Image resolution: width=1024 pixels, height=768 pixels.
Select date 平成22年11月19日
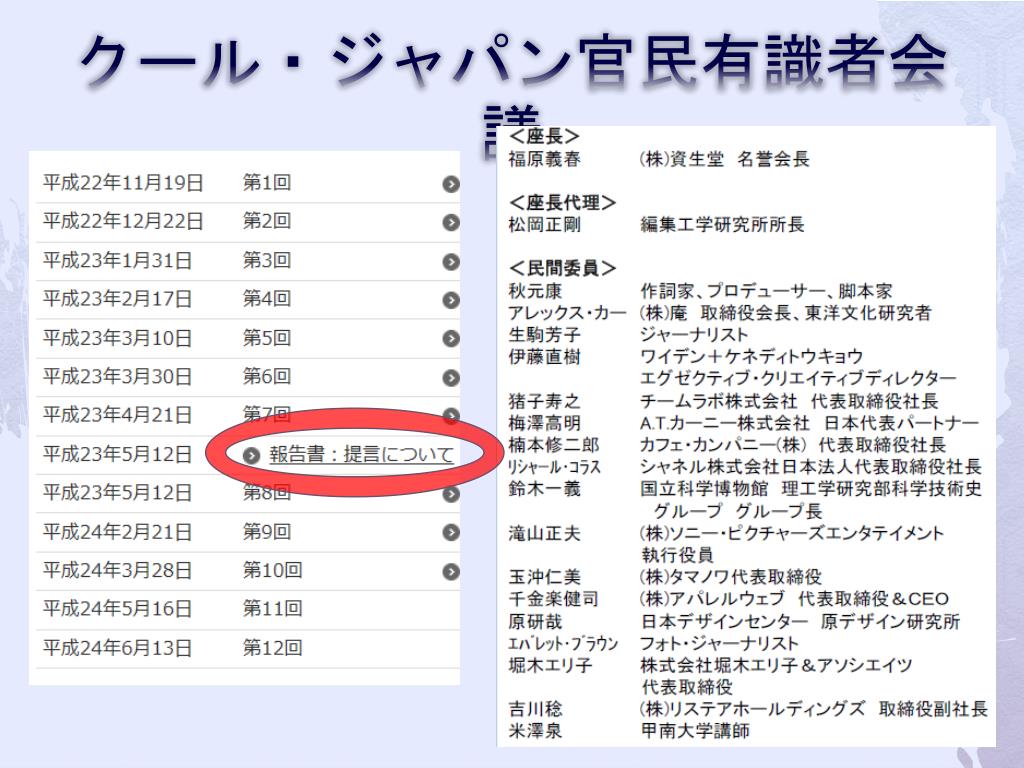[123, 183]
